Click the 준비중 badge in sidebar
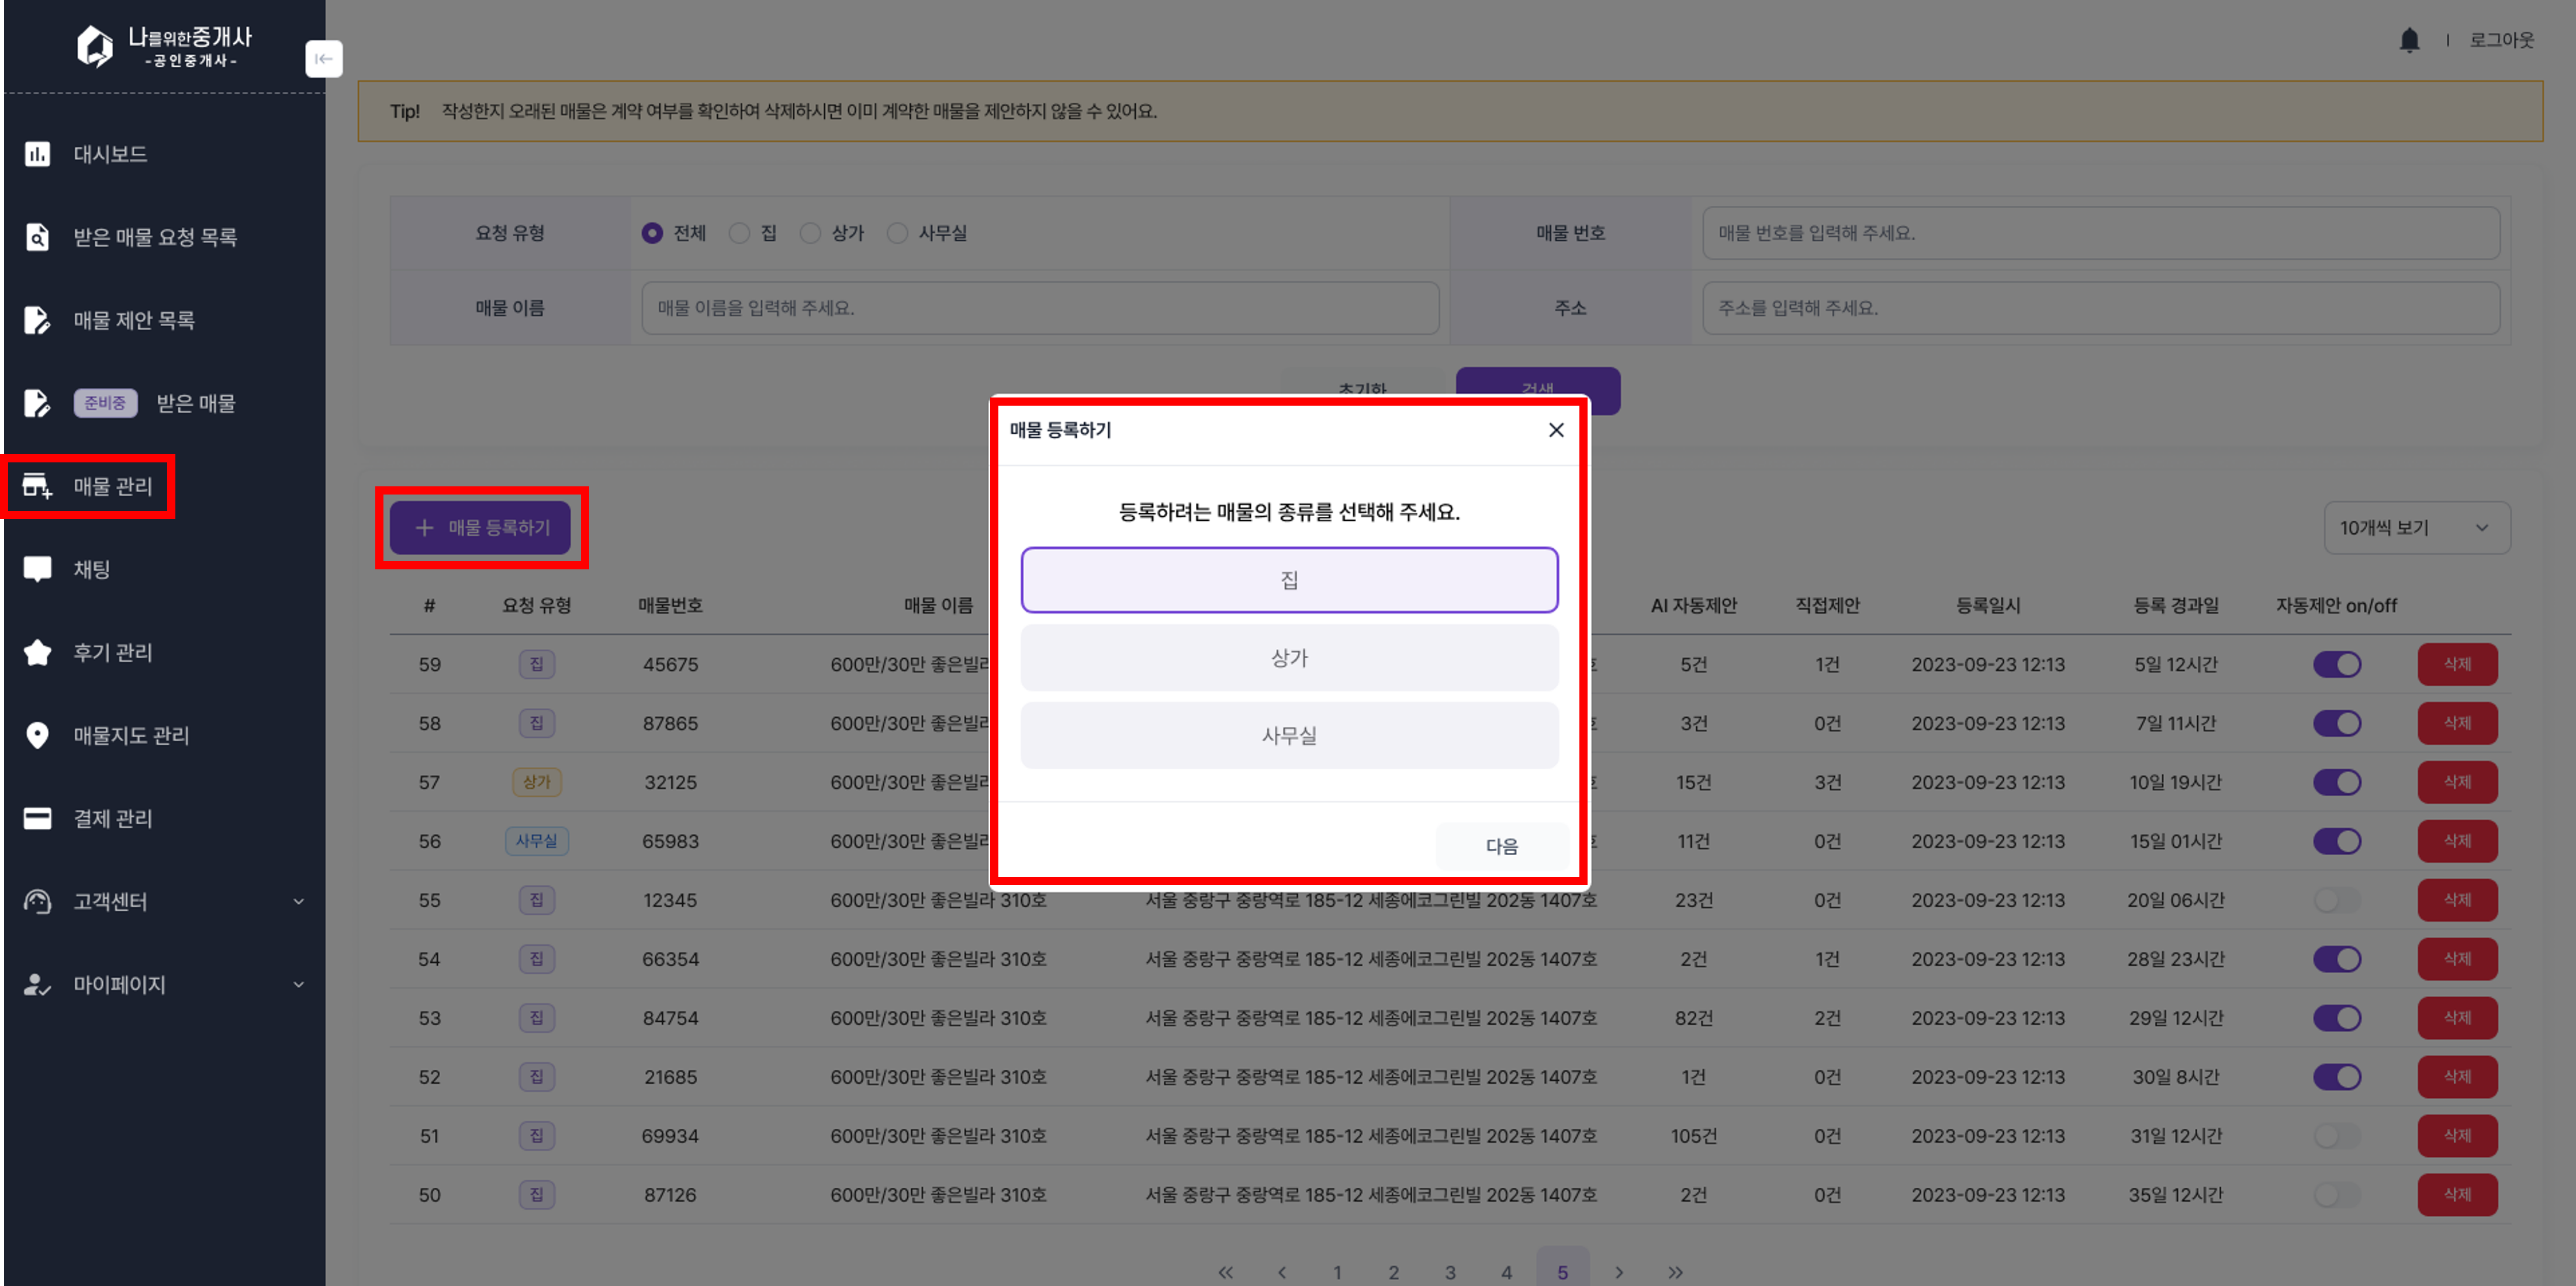Screen dimensions: 2576x1286 105,403
